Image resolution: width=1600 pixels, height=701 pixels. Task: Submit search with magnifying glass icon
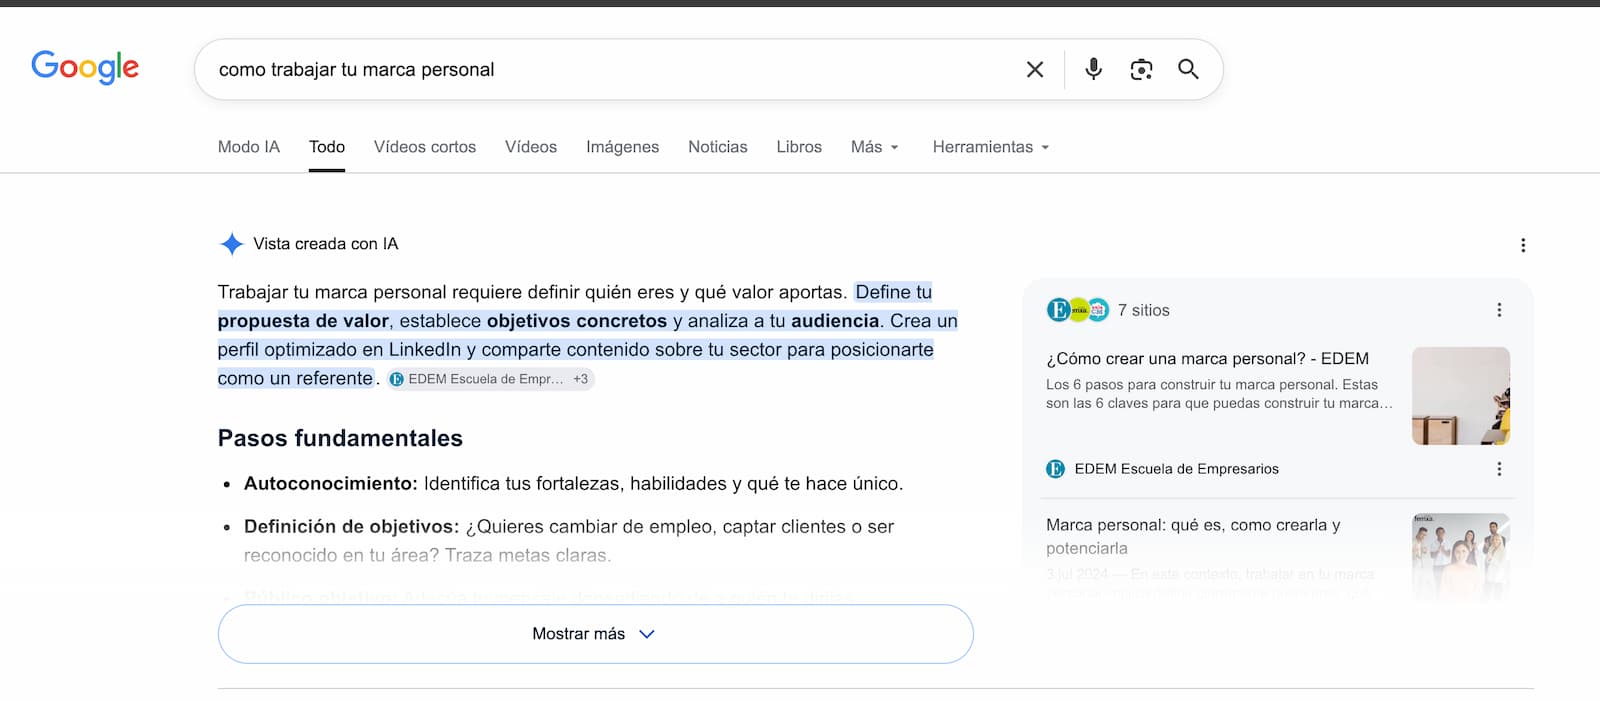click(x=1188, y=69)
